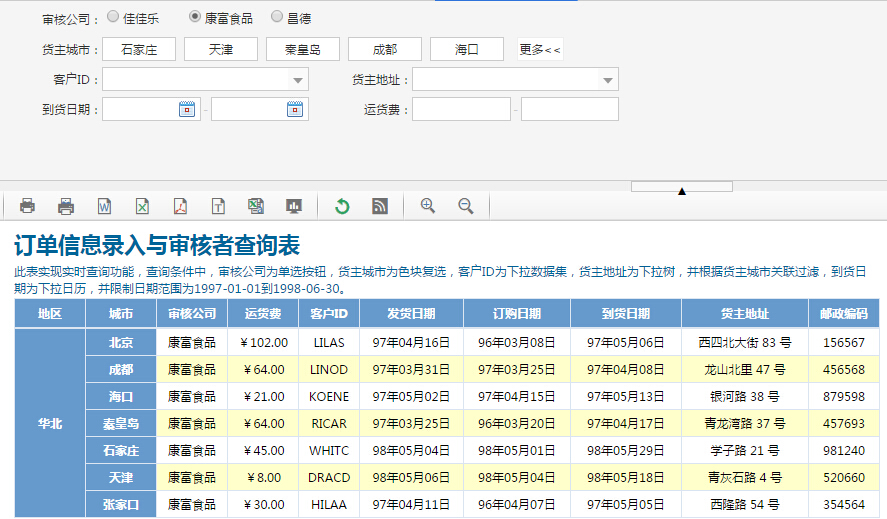Open calendar for end arrival date
887x519 pixels.
click(x=295, y=109)
